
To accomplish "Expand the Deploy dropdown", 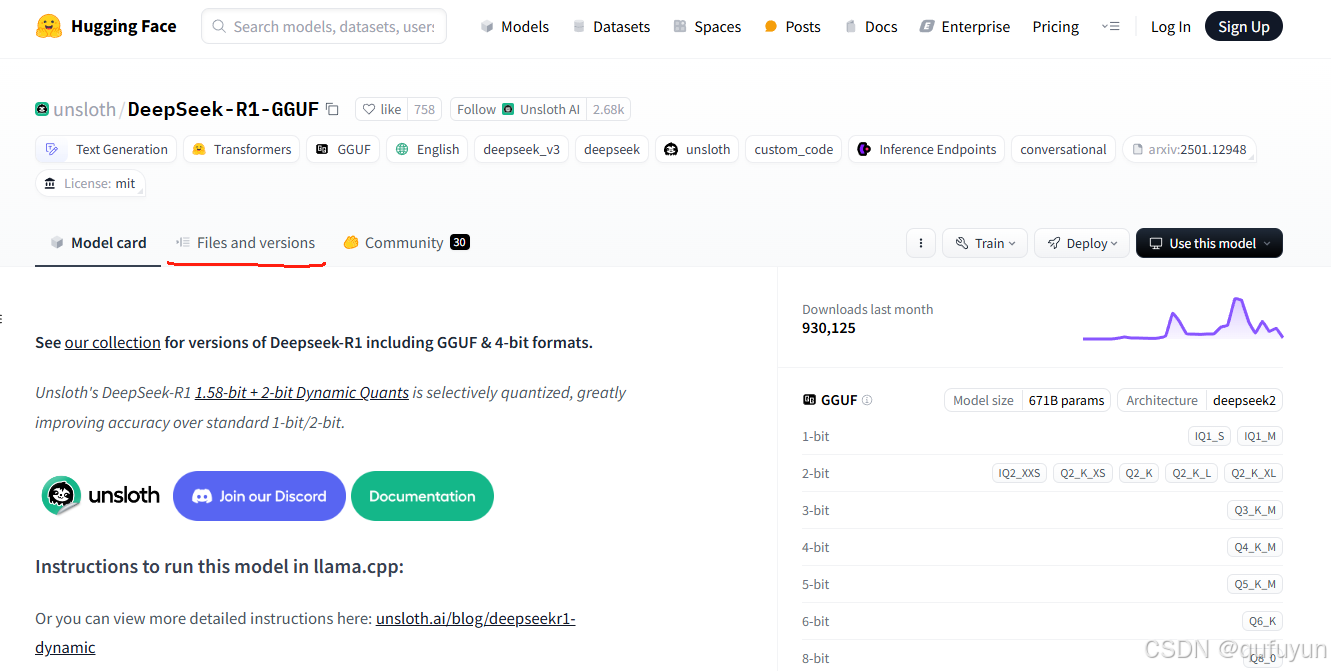I will pyautogui.click(x=1082, y=243).
